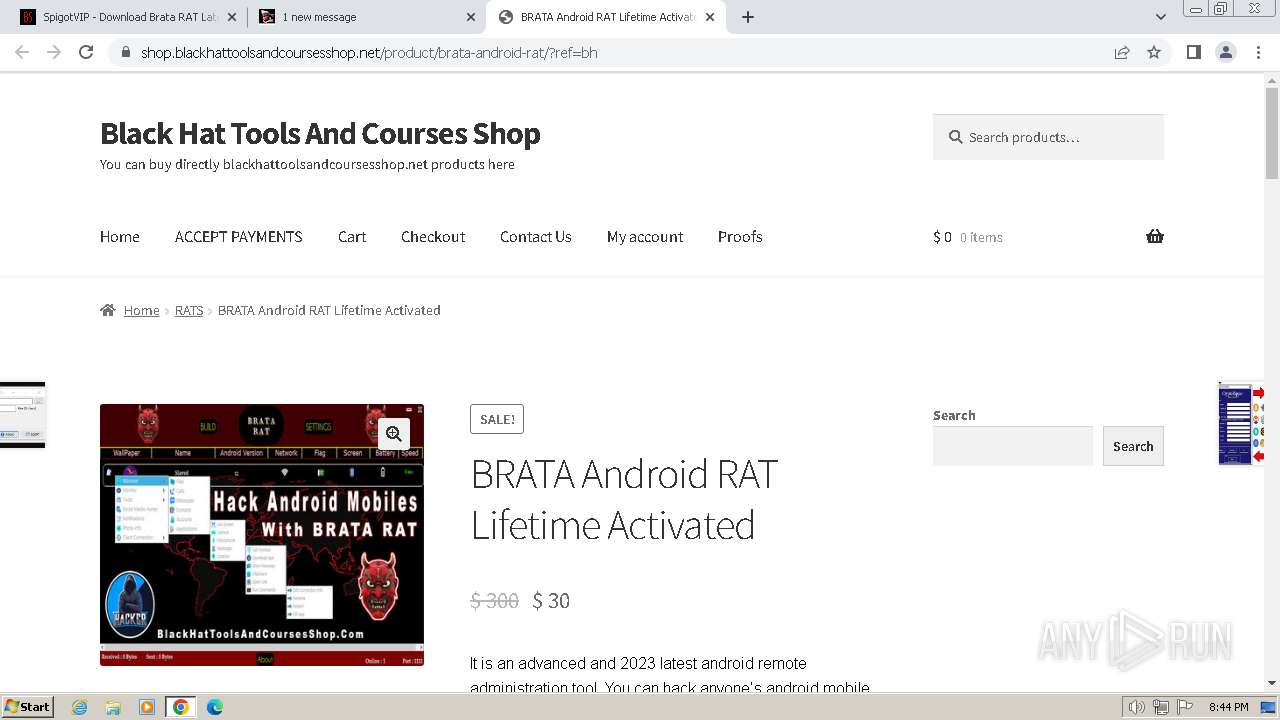Select the BRATA Android RAT tab
The height and width of the screenshot is (720, 1280).
(x=605, y=17)
